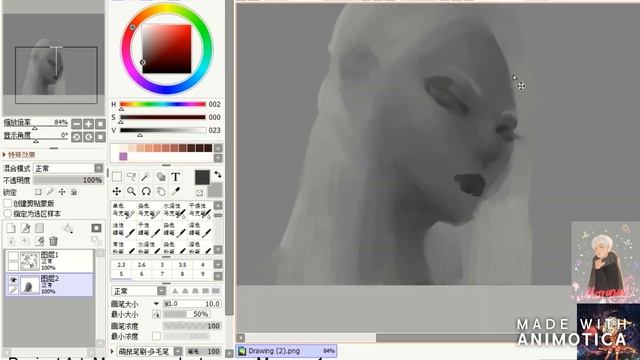Screen dimensions: 640x360
Task: Toggle transparent color below foreground swatch
Action: pyautogui.click(x=199, y=192)
